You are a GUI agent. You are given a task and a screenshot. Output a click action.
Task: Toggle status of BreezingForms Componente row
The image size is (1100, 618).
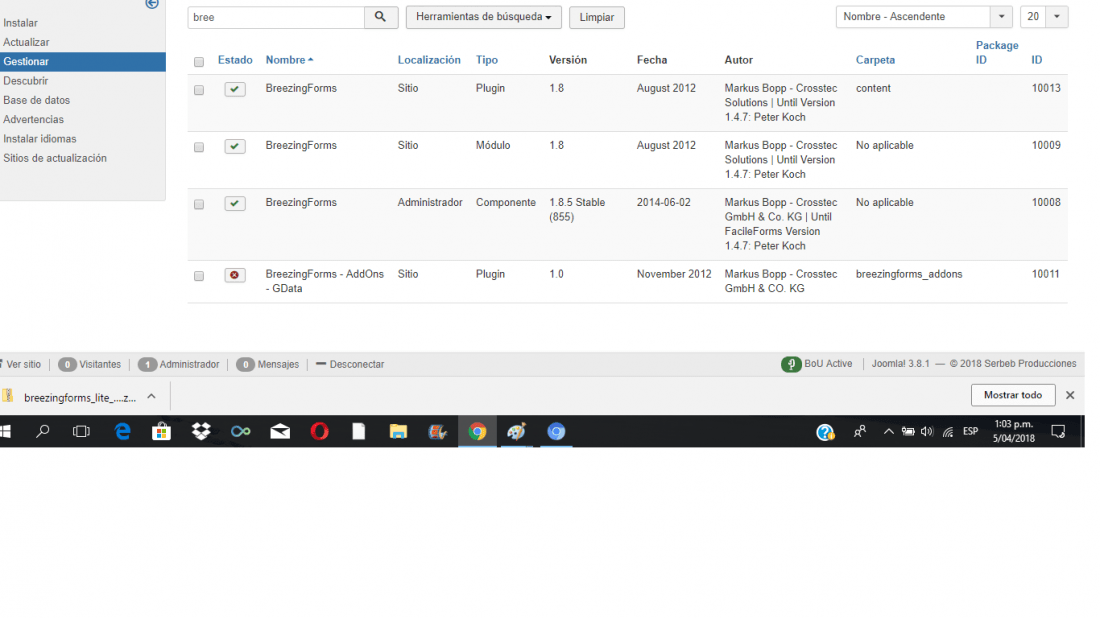click(235, 203)
